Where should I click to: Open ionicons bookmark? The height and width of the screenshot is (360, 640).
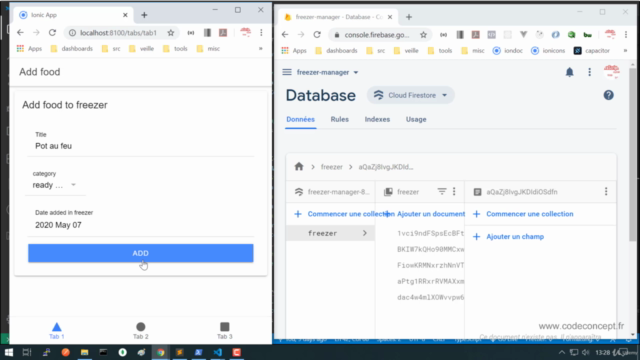[x=548, y=51]
